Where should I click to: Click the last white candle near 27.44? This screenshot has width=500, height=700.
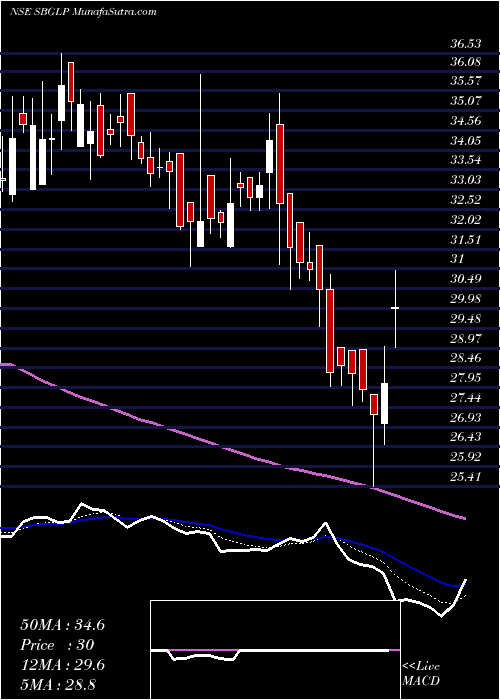[384, 403]
